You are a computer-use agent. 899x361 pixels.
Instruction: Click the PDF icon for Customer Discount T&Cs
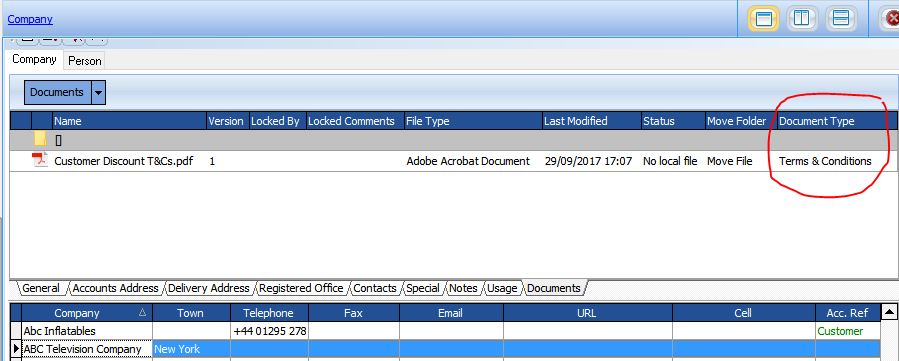pyautogui.click(x=40, y=160)
